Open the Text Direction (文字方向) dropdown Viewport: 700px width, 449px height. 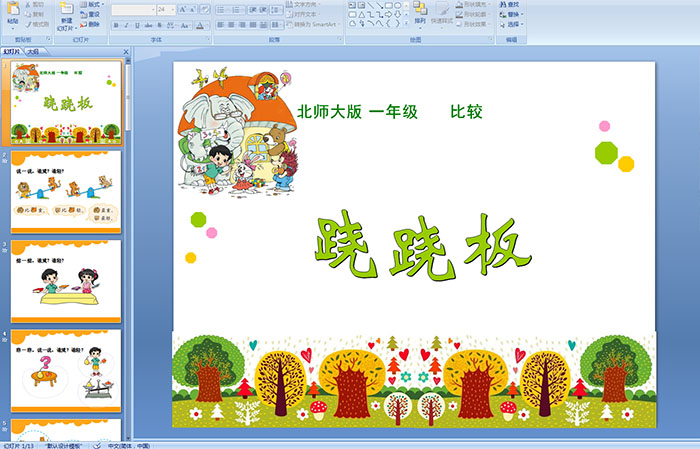[304, 4]
